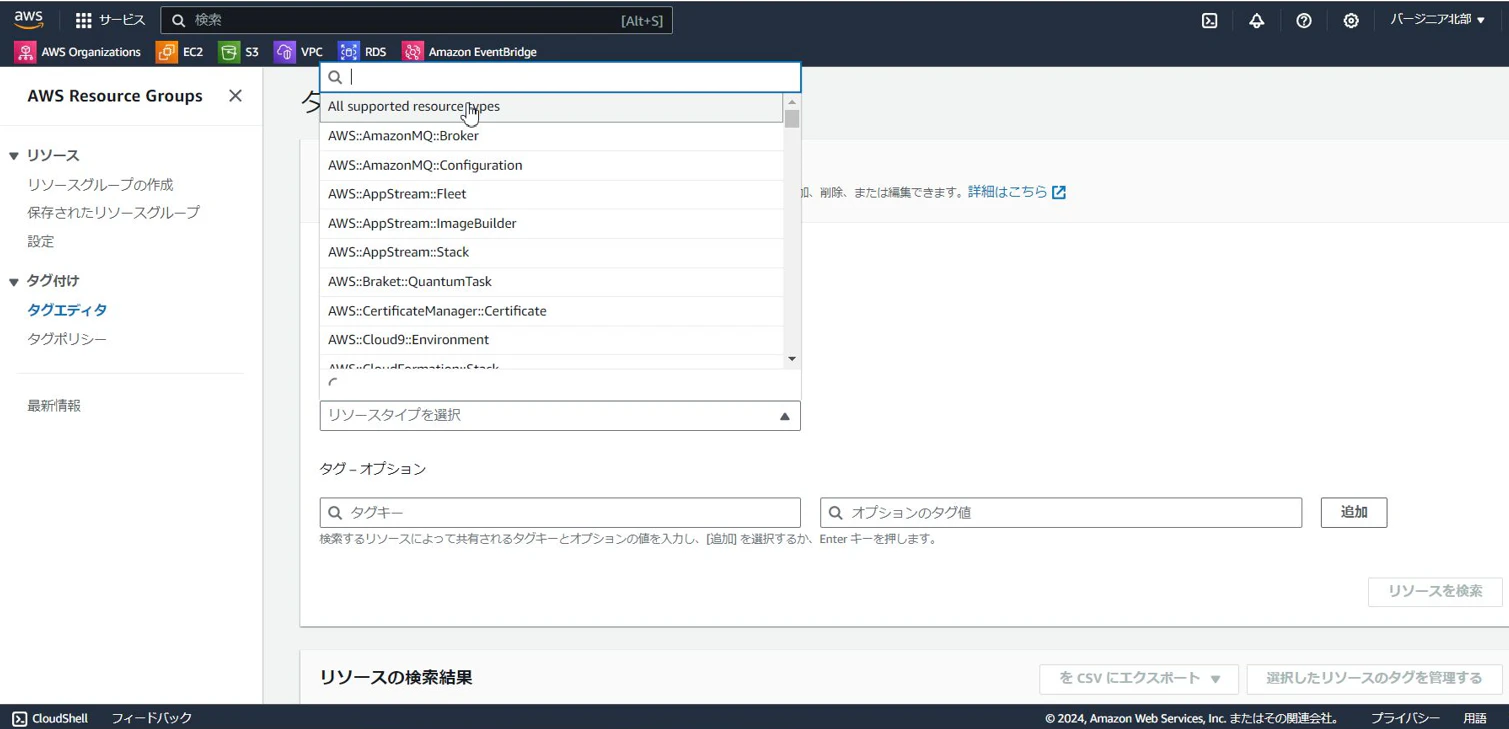Select AWS::Braket::QuantumTask from the list
Screen dimensions: 1509x729
coord(551,282)
